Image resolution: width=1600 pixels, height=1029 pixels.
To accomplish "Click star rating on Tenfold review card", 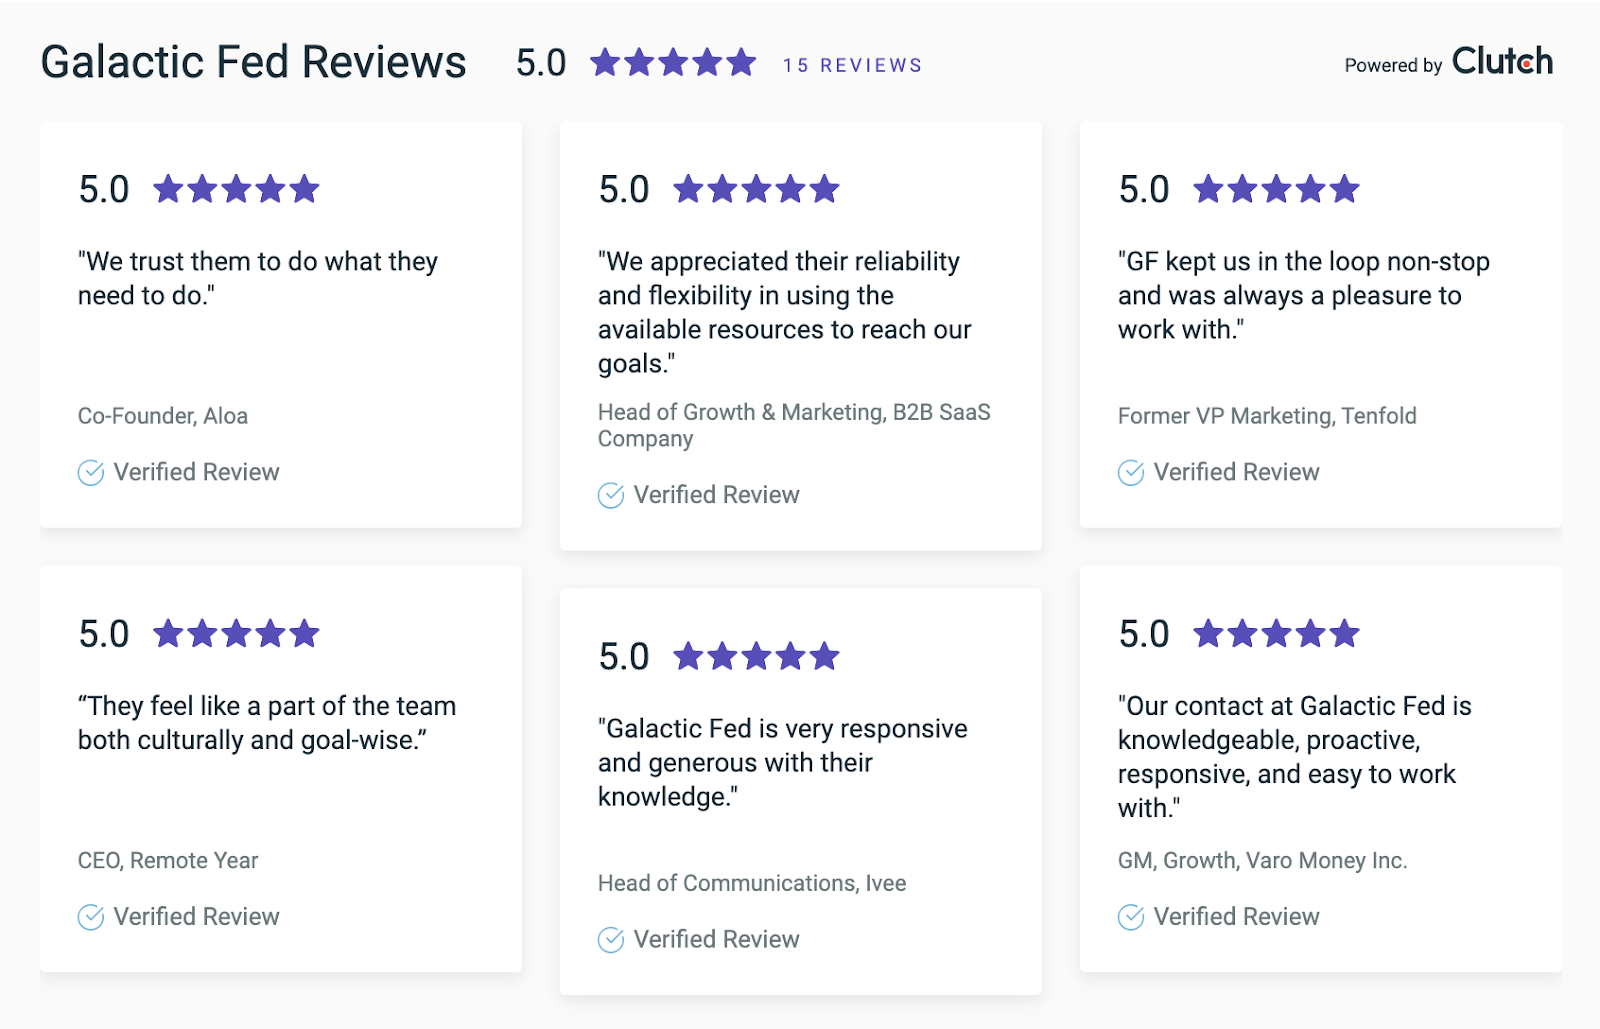I will point(1276,188).
